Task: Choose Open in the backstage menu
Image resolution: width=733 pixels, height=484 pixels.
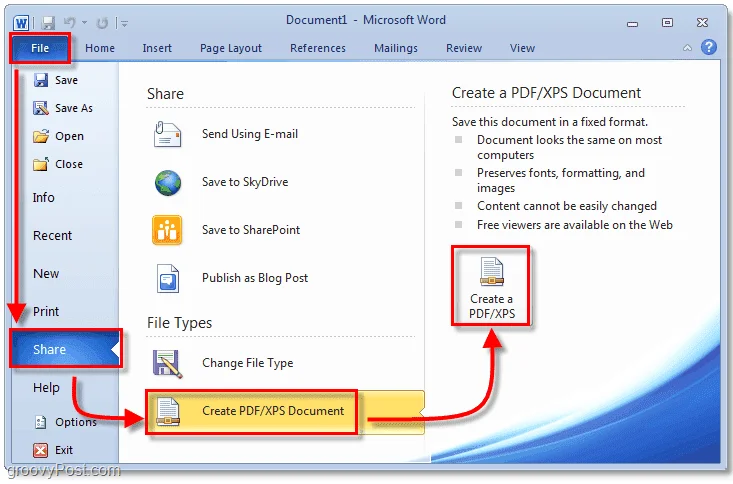Action: [70, 137]
